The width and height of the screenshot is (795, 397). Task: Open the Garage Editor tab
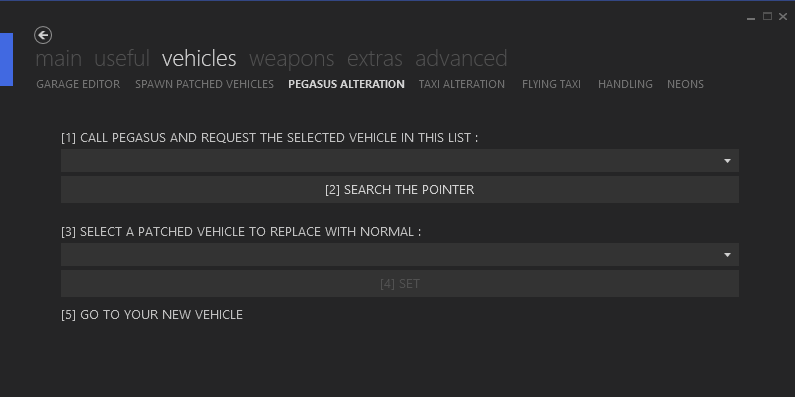pyautogui.click(x=78, y=84)
